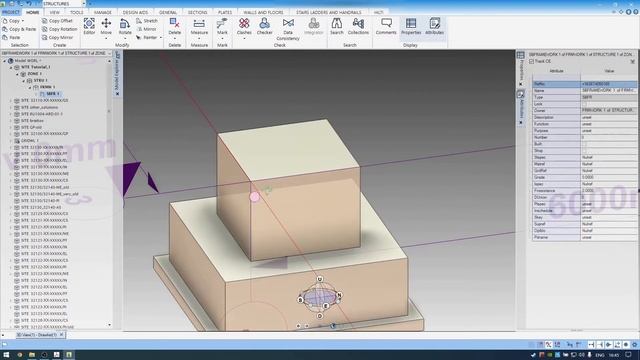Toggle the Built attribute checkbox
This screenshot has width=640, height=360.
pyautogui.click(x=584, y=144)
